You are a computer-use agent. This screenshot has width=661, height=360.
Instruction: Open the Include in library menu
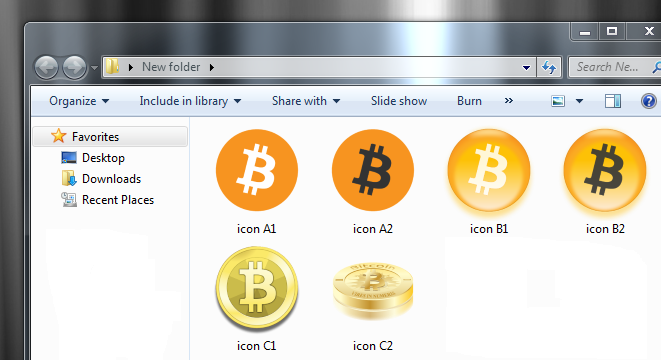click(190, 101)
